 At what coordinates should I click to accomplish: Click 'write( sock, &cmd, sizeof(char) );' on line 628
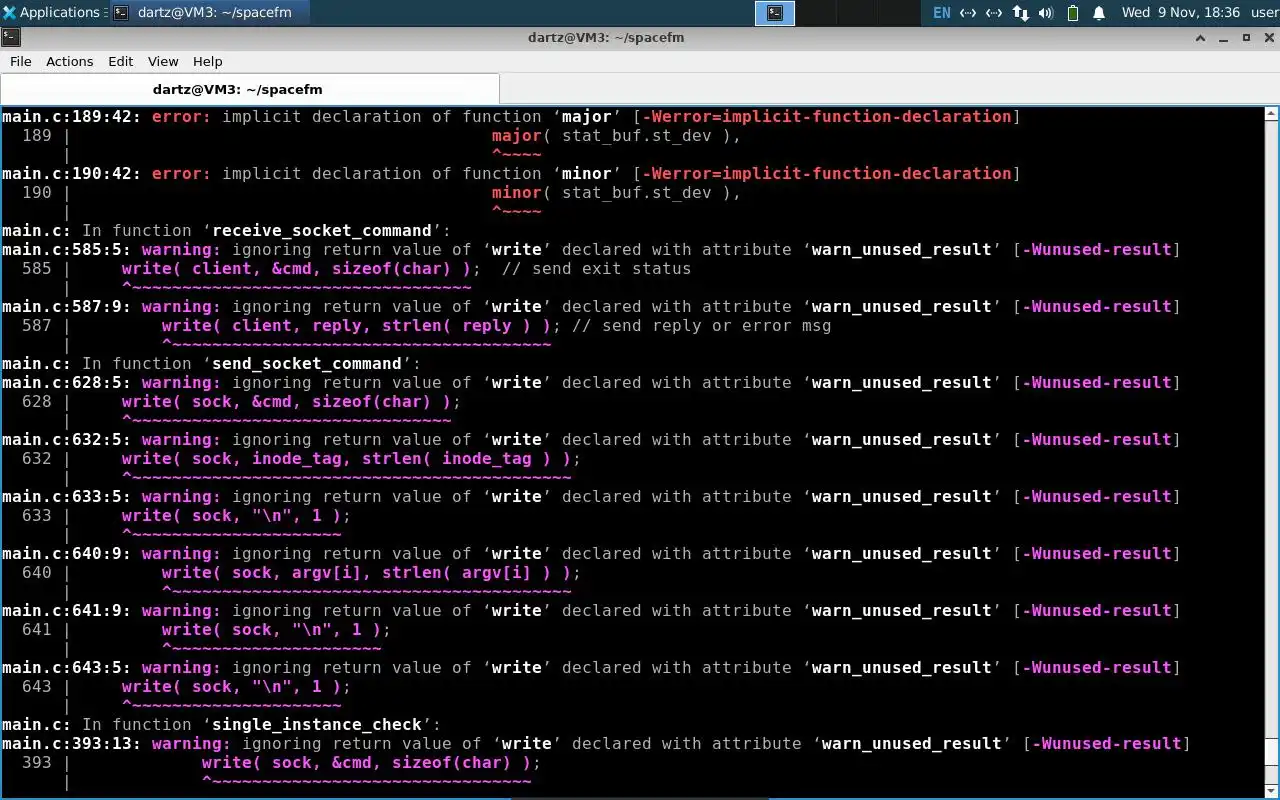tap(292, 402)
